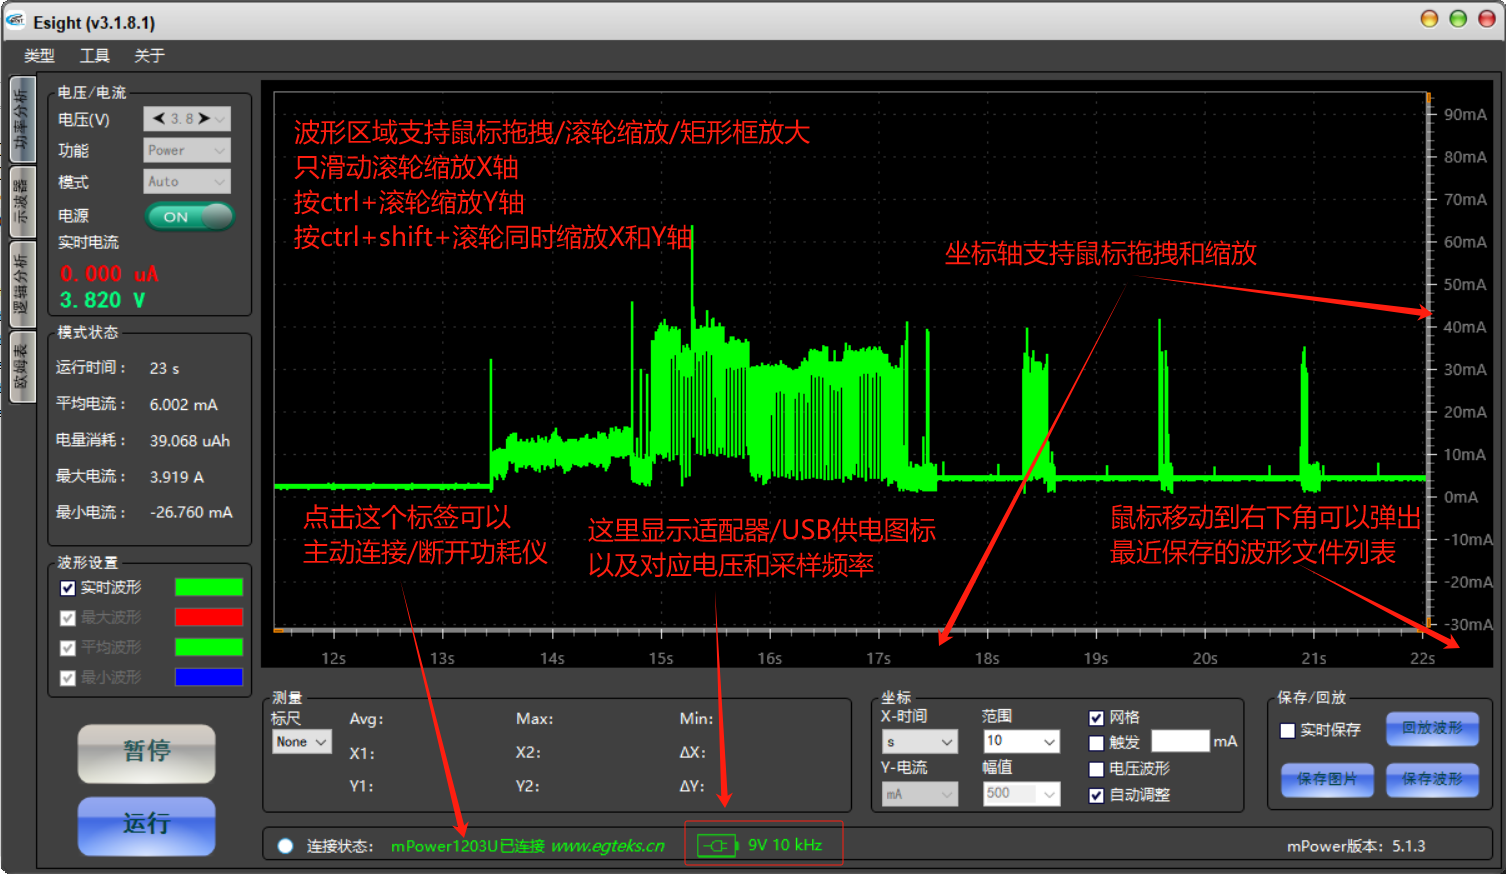
Task: Expand the 范围 dropdown showing 10
Action: tap(1020, 741)
